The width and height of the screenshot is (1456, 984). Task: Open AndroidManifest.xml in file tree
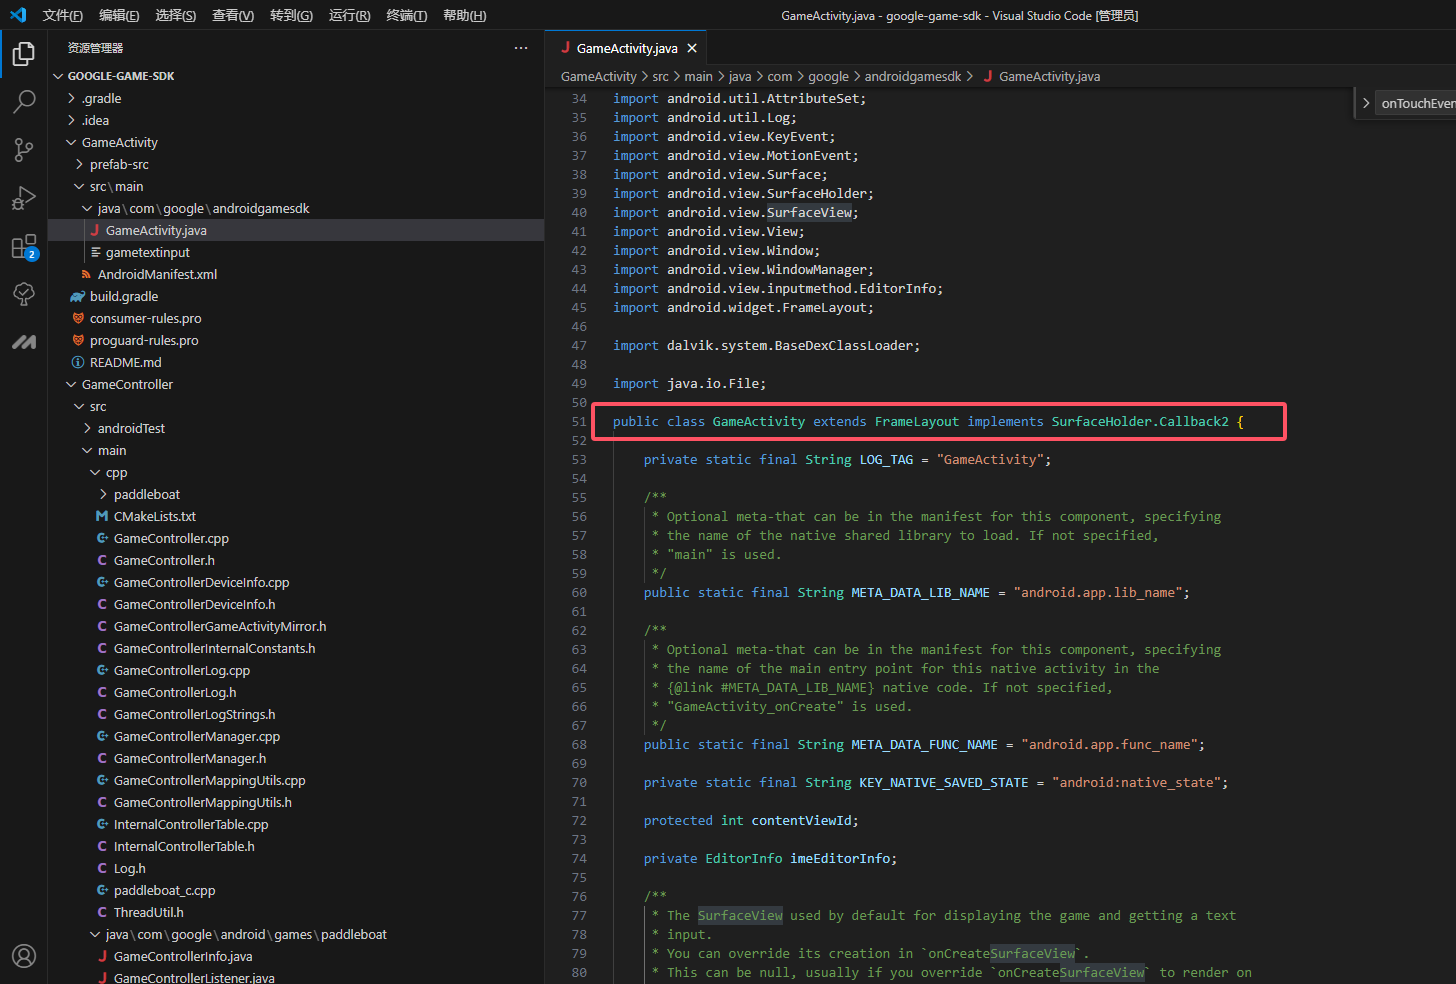coord(157,275)
